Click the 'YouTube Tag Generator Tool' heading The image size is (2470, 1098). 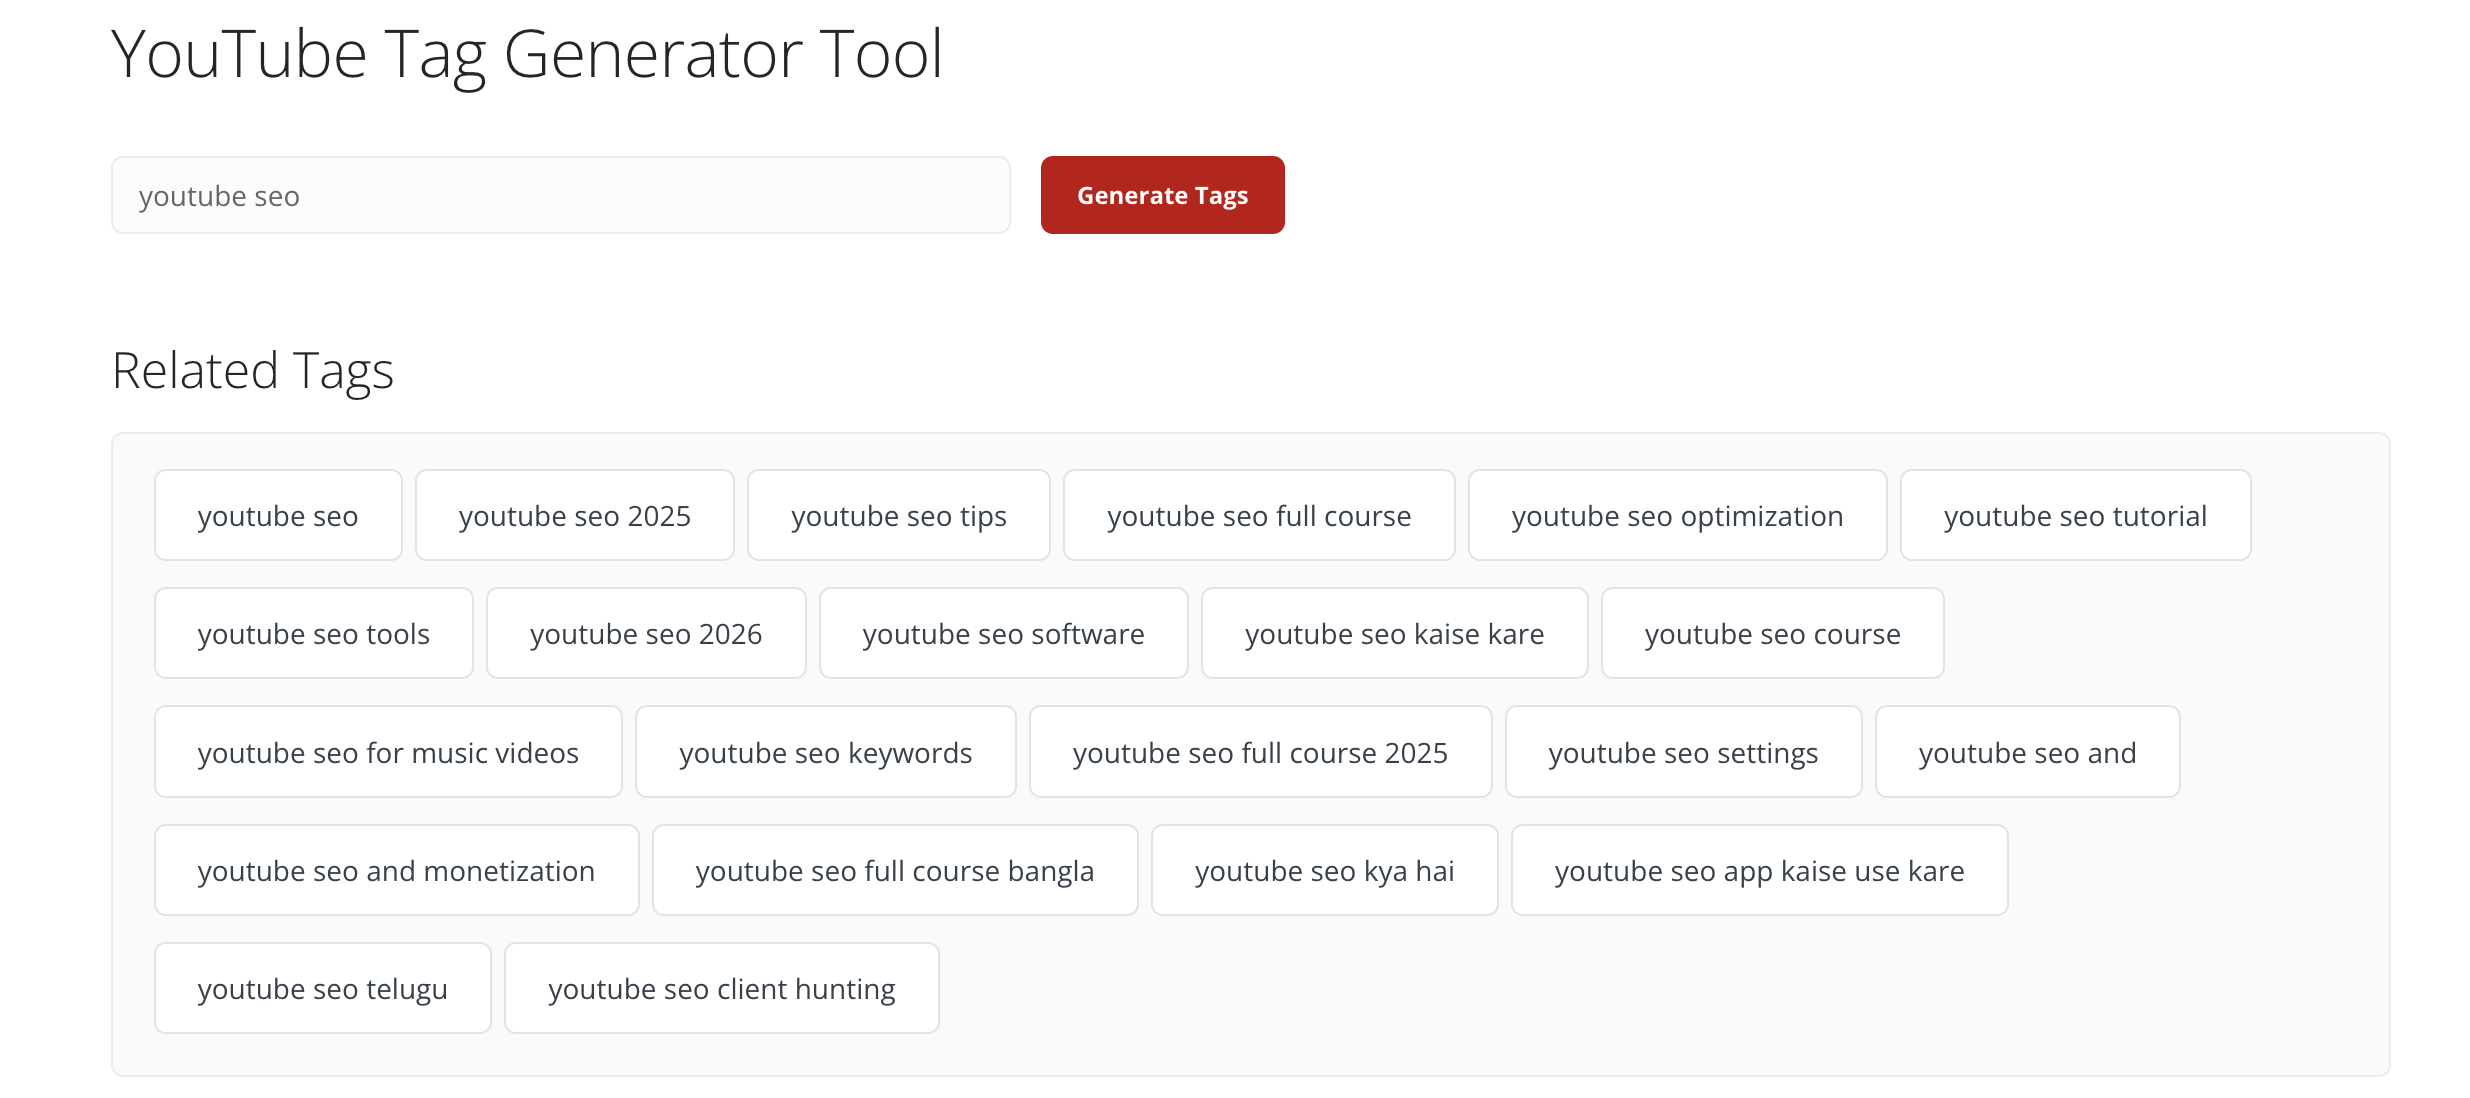pyautogui.click(x=527, y=54)
